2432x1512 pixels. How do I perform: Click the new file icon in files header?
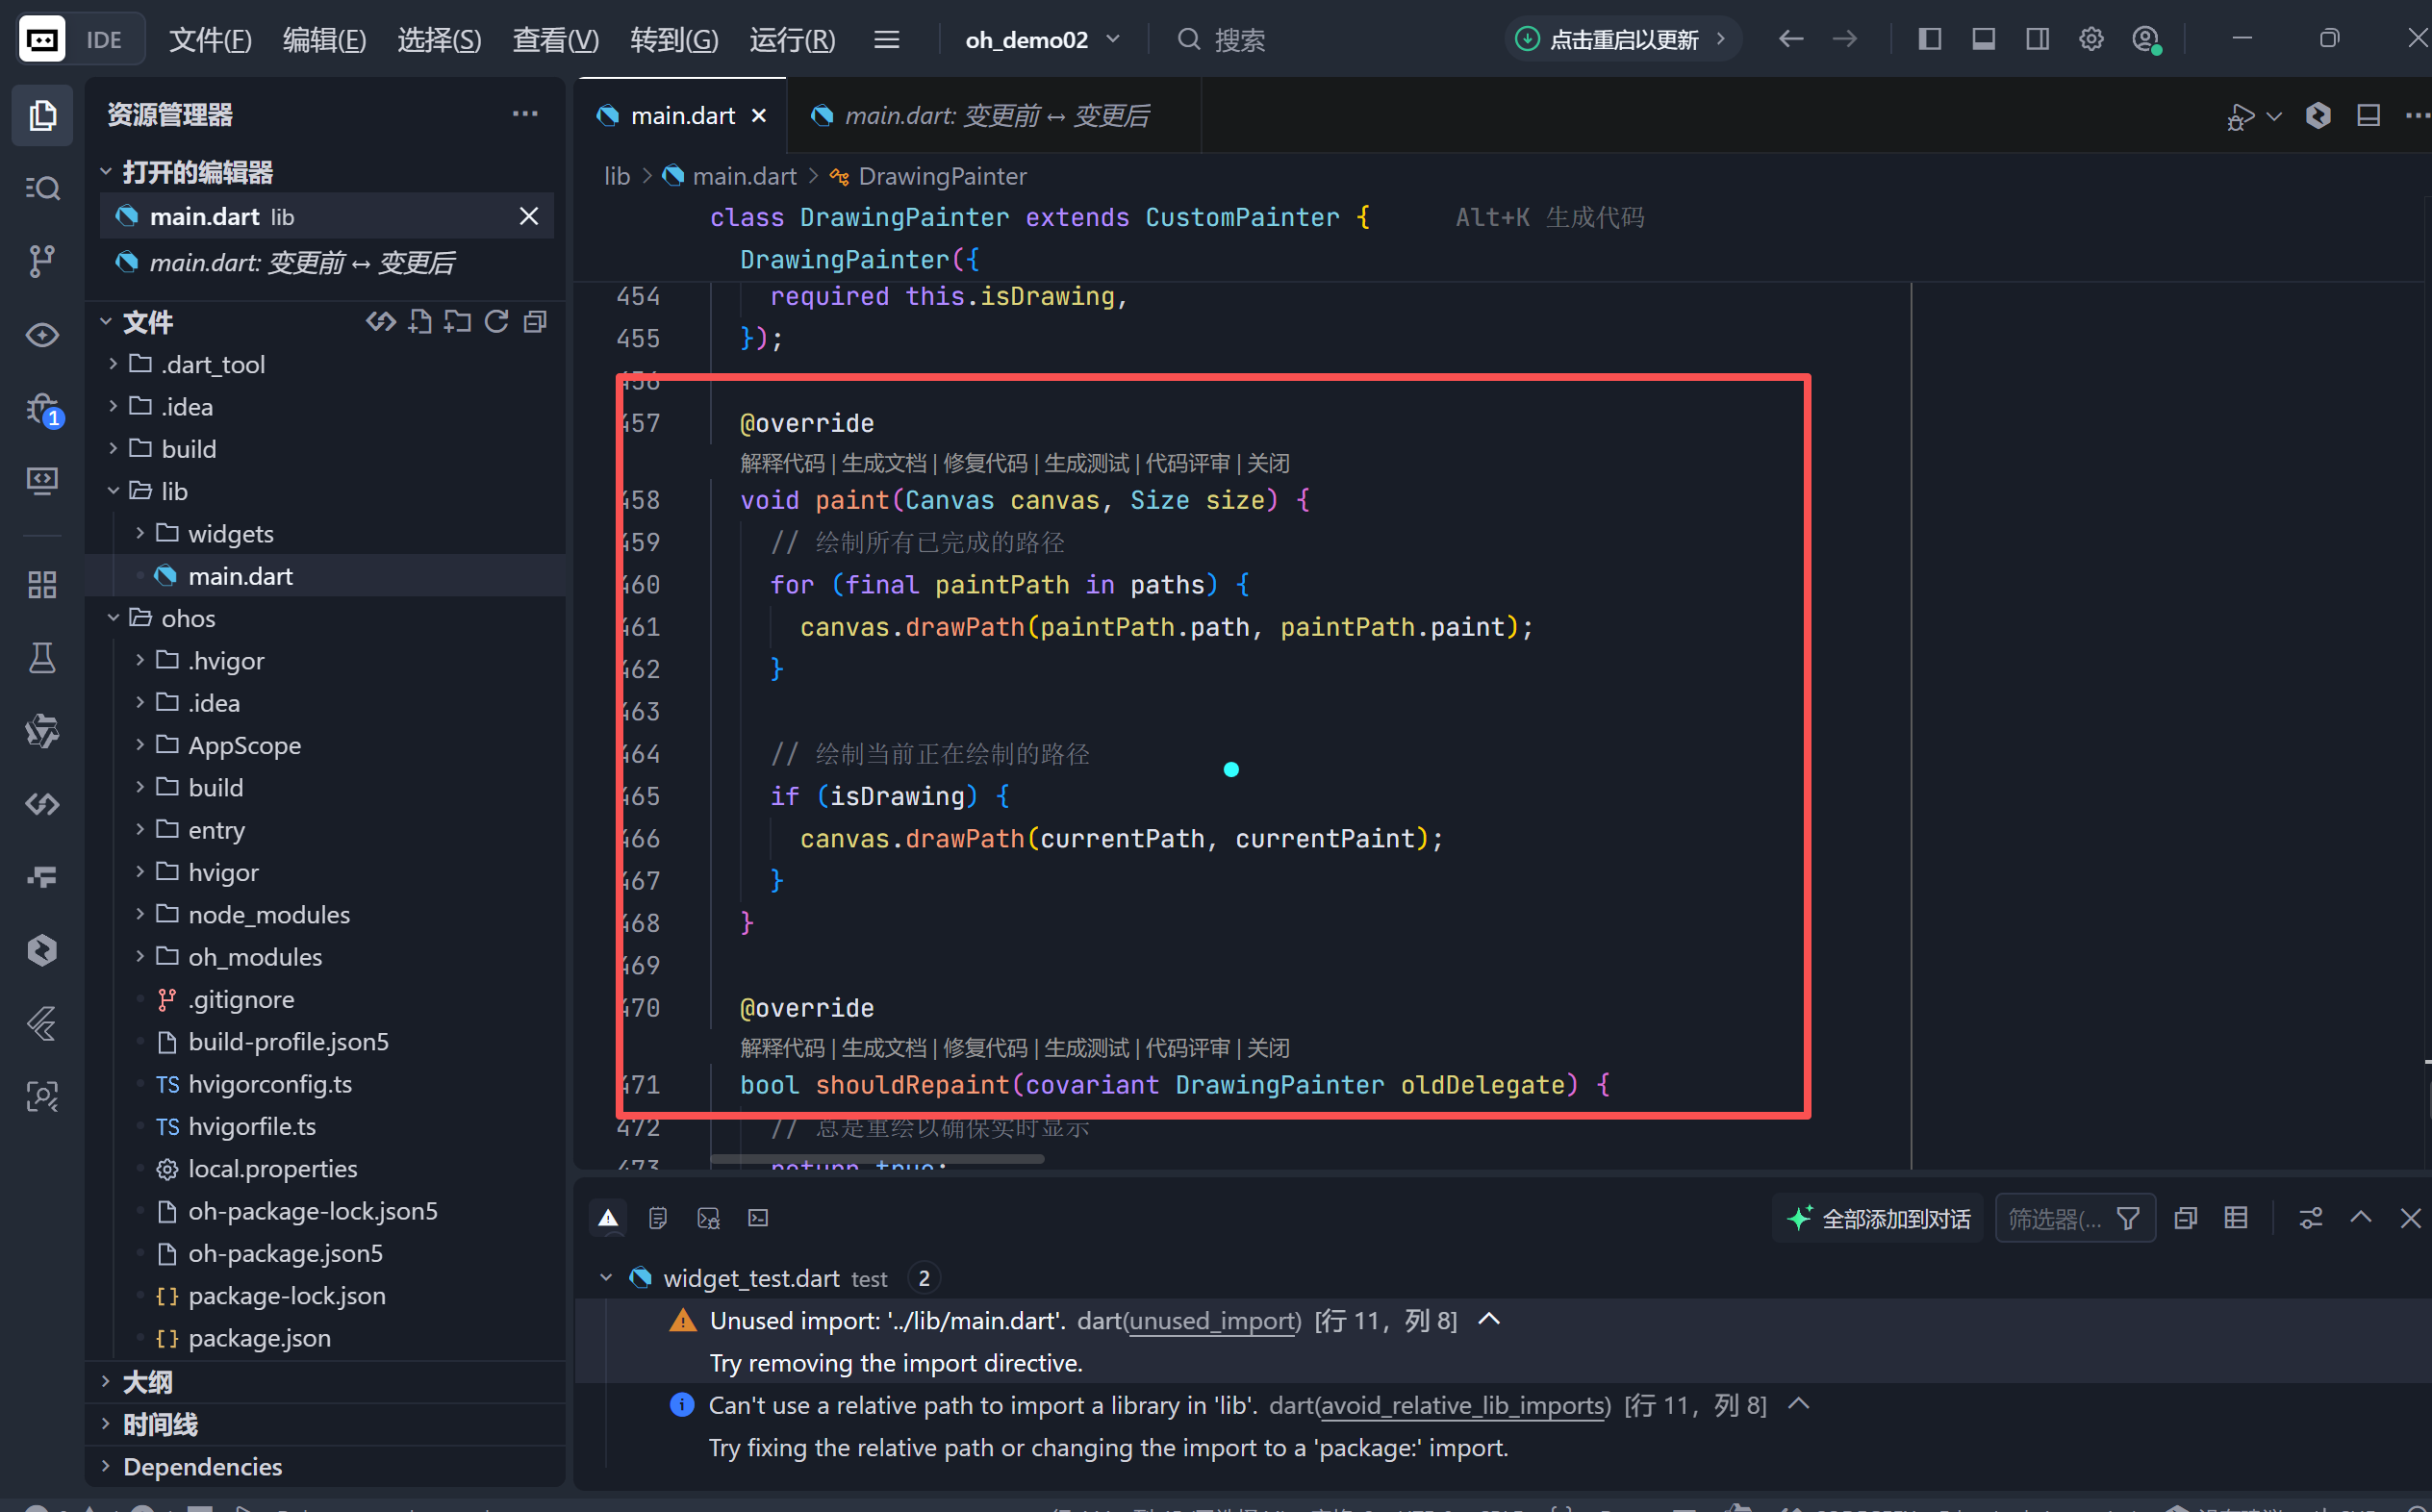pyautogui.click(x=420, y=322)
